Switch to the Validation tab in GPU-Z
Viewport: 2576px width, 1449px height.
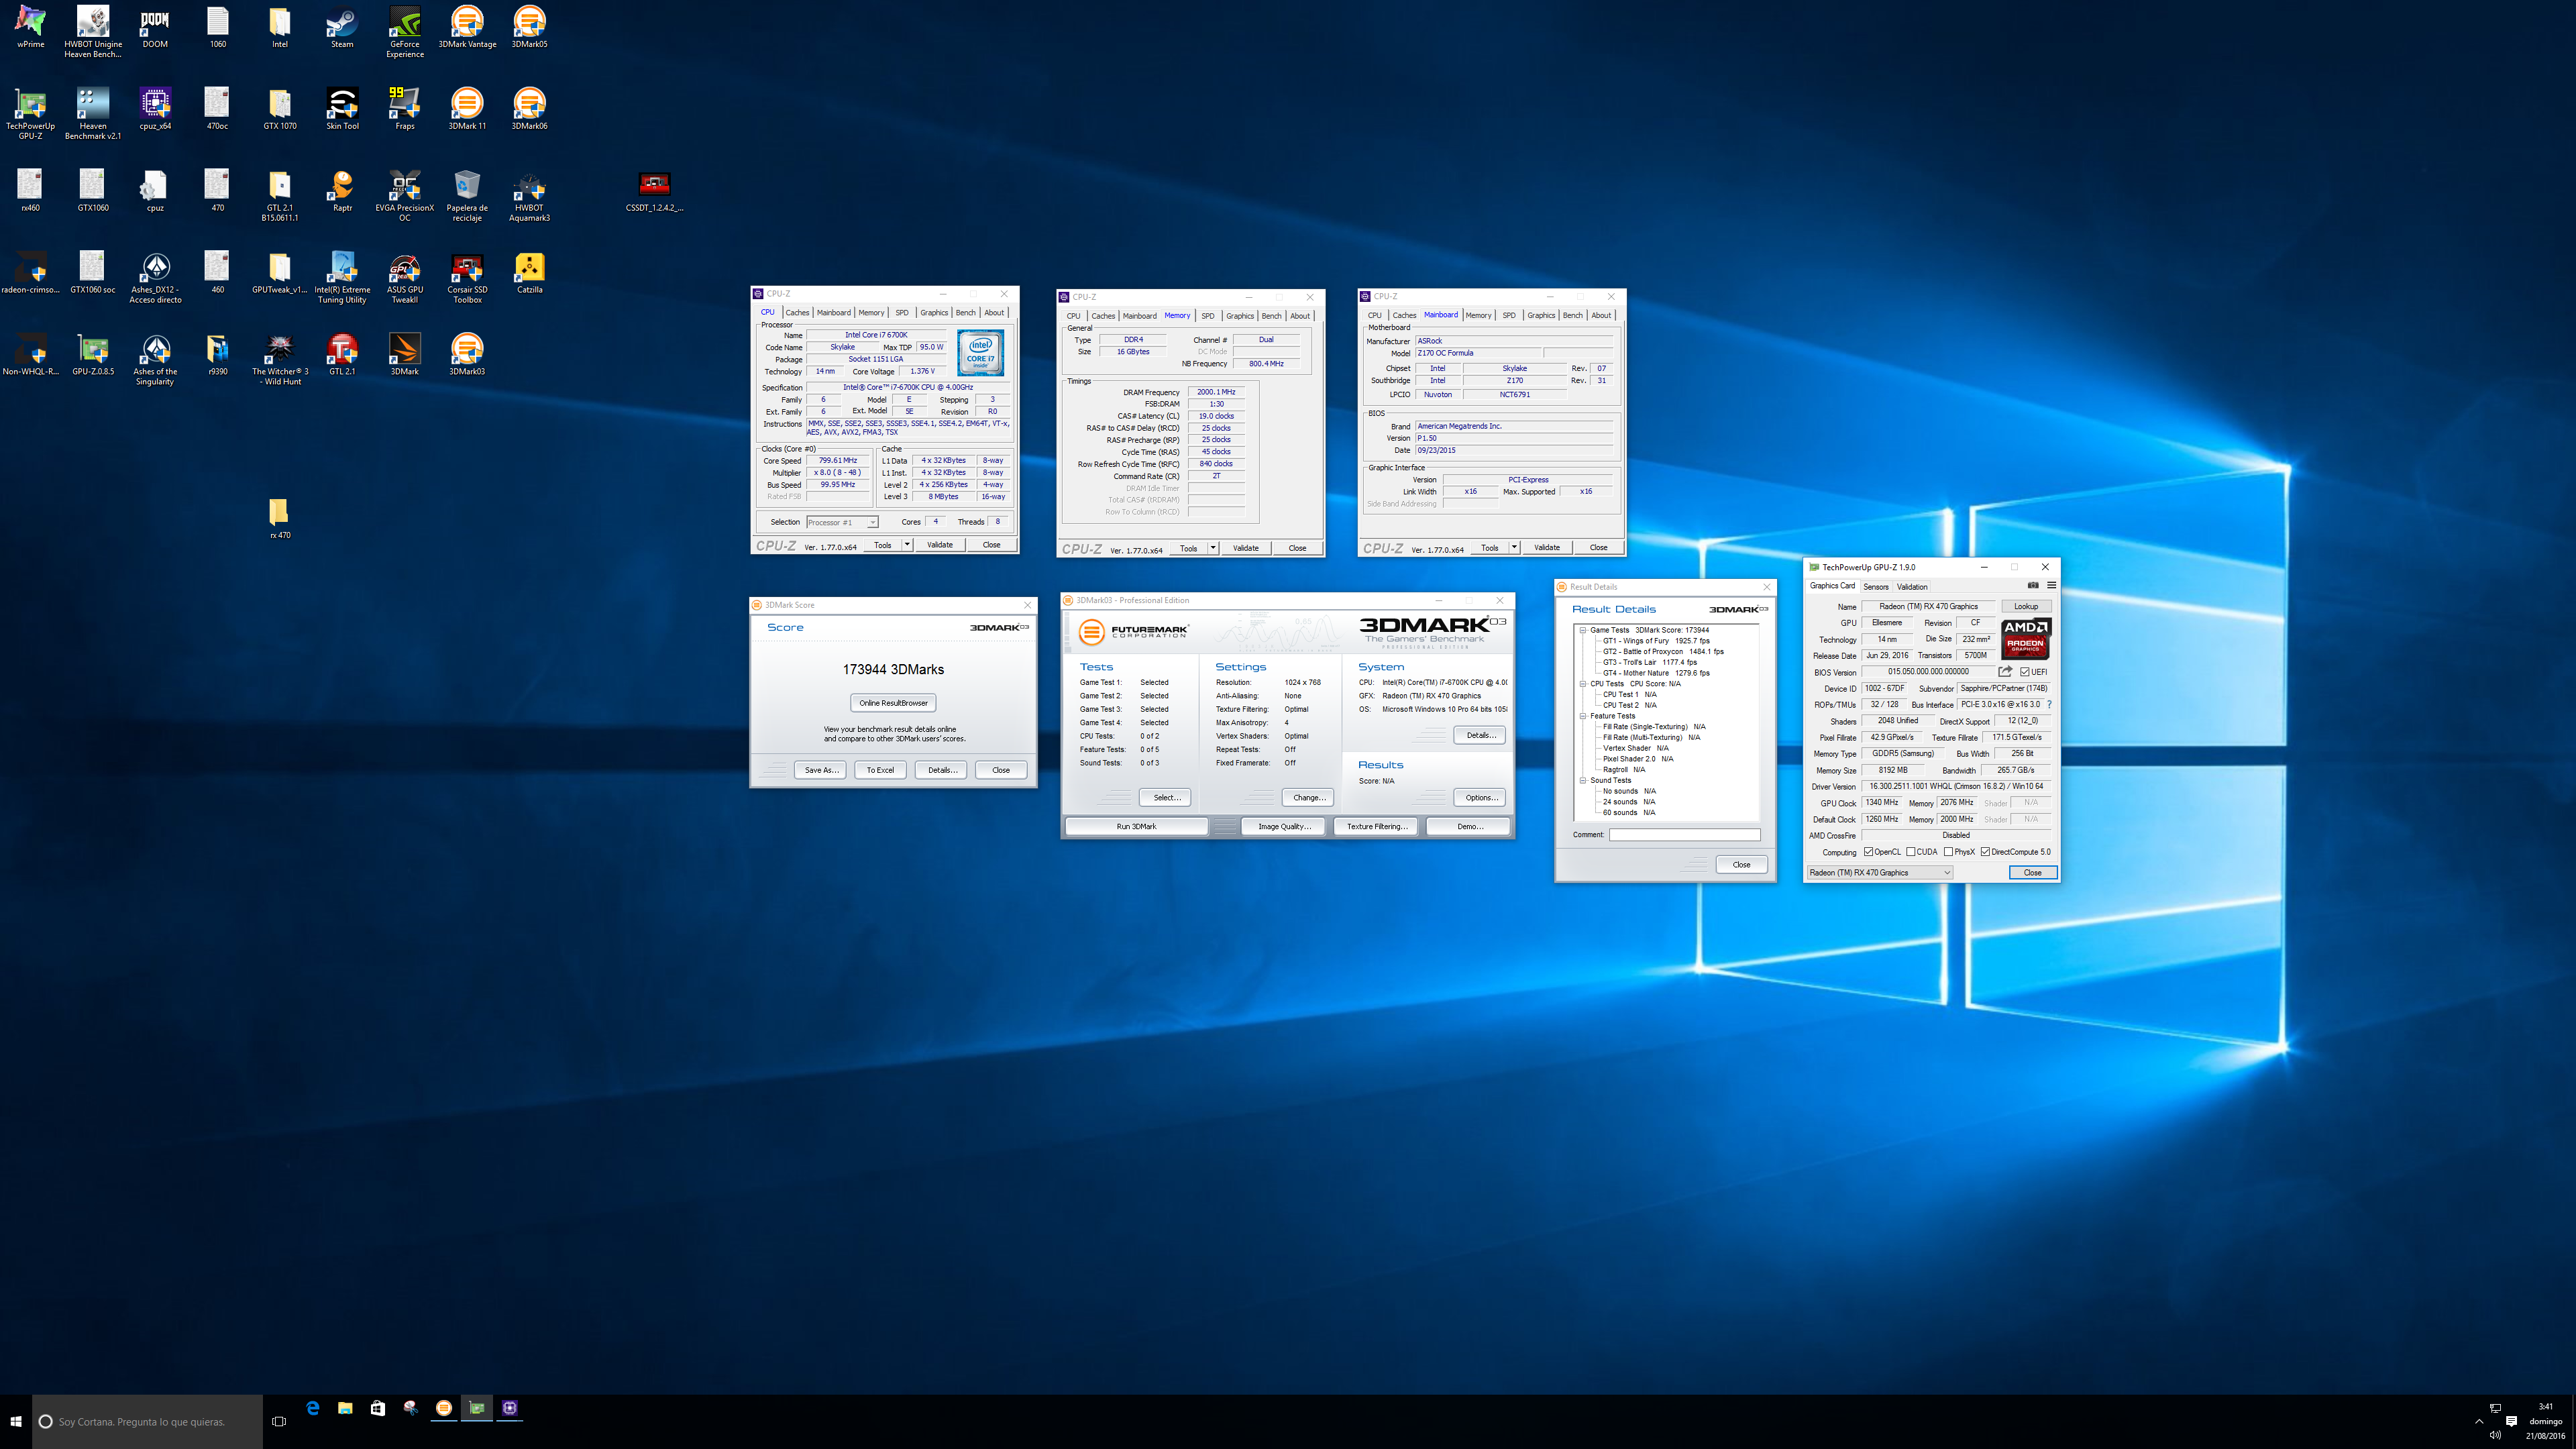[x=1912, y=587]
